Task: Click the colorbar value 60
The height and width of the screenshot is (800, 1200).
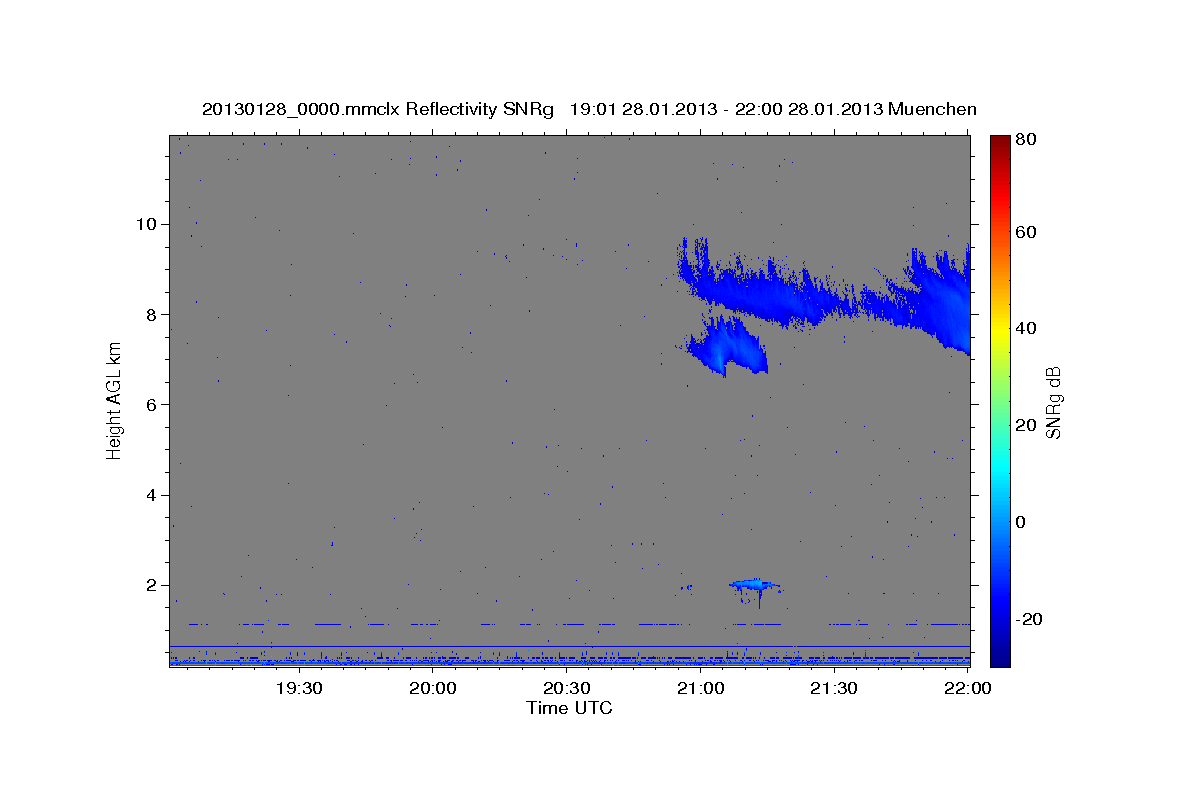Action: pos(1027,232)
